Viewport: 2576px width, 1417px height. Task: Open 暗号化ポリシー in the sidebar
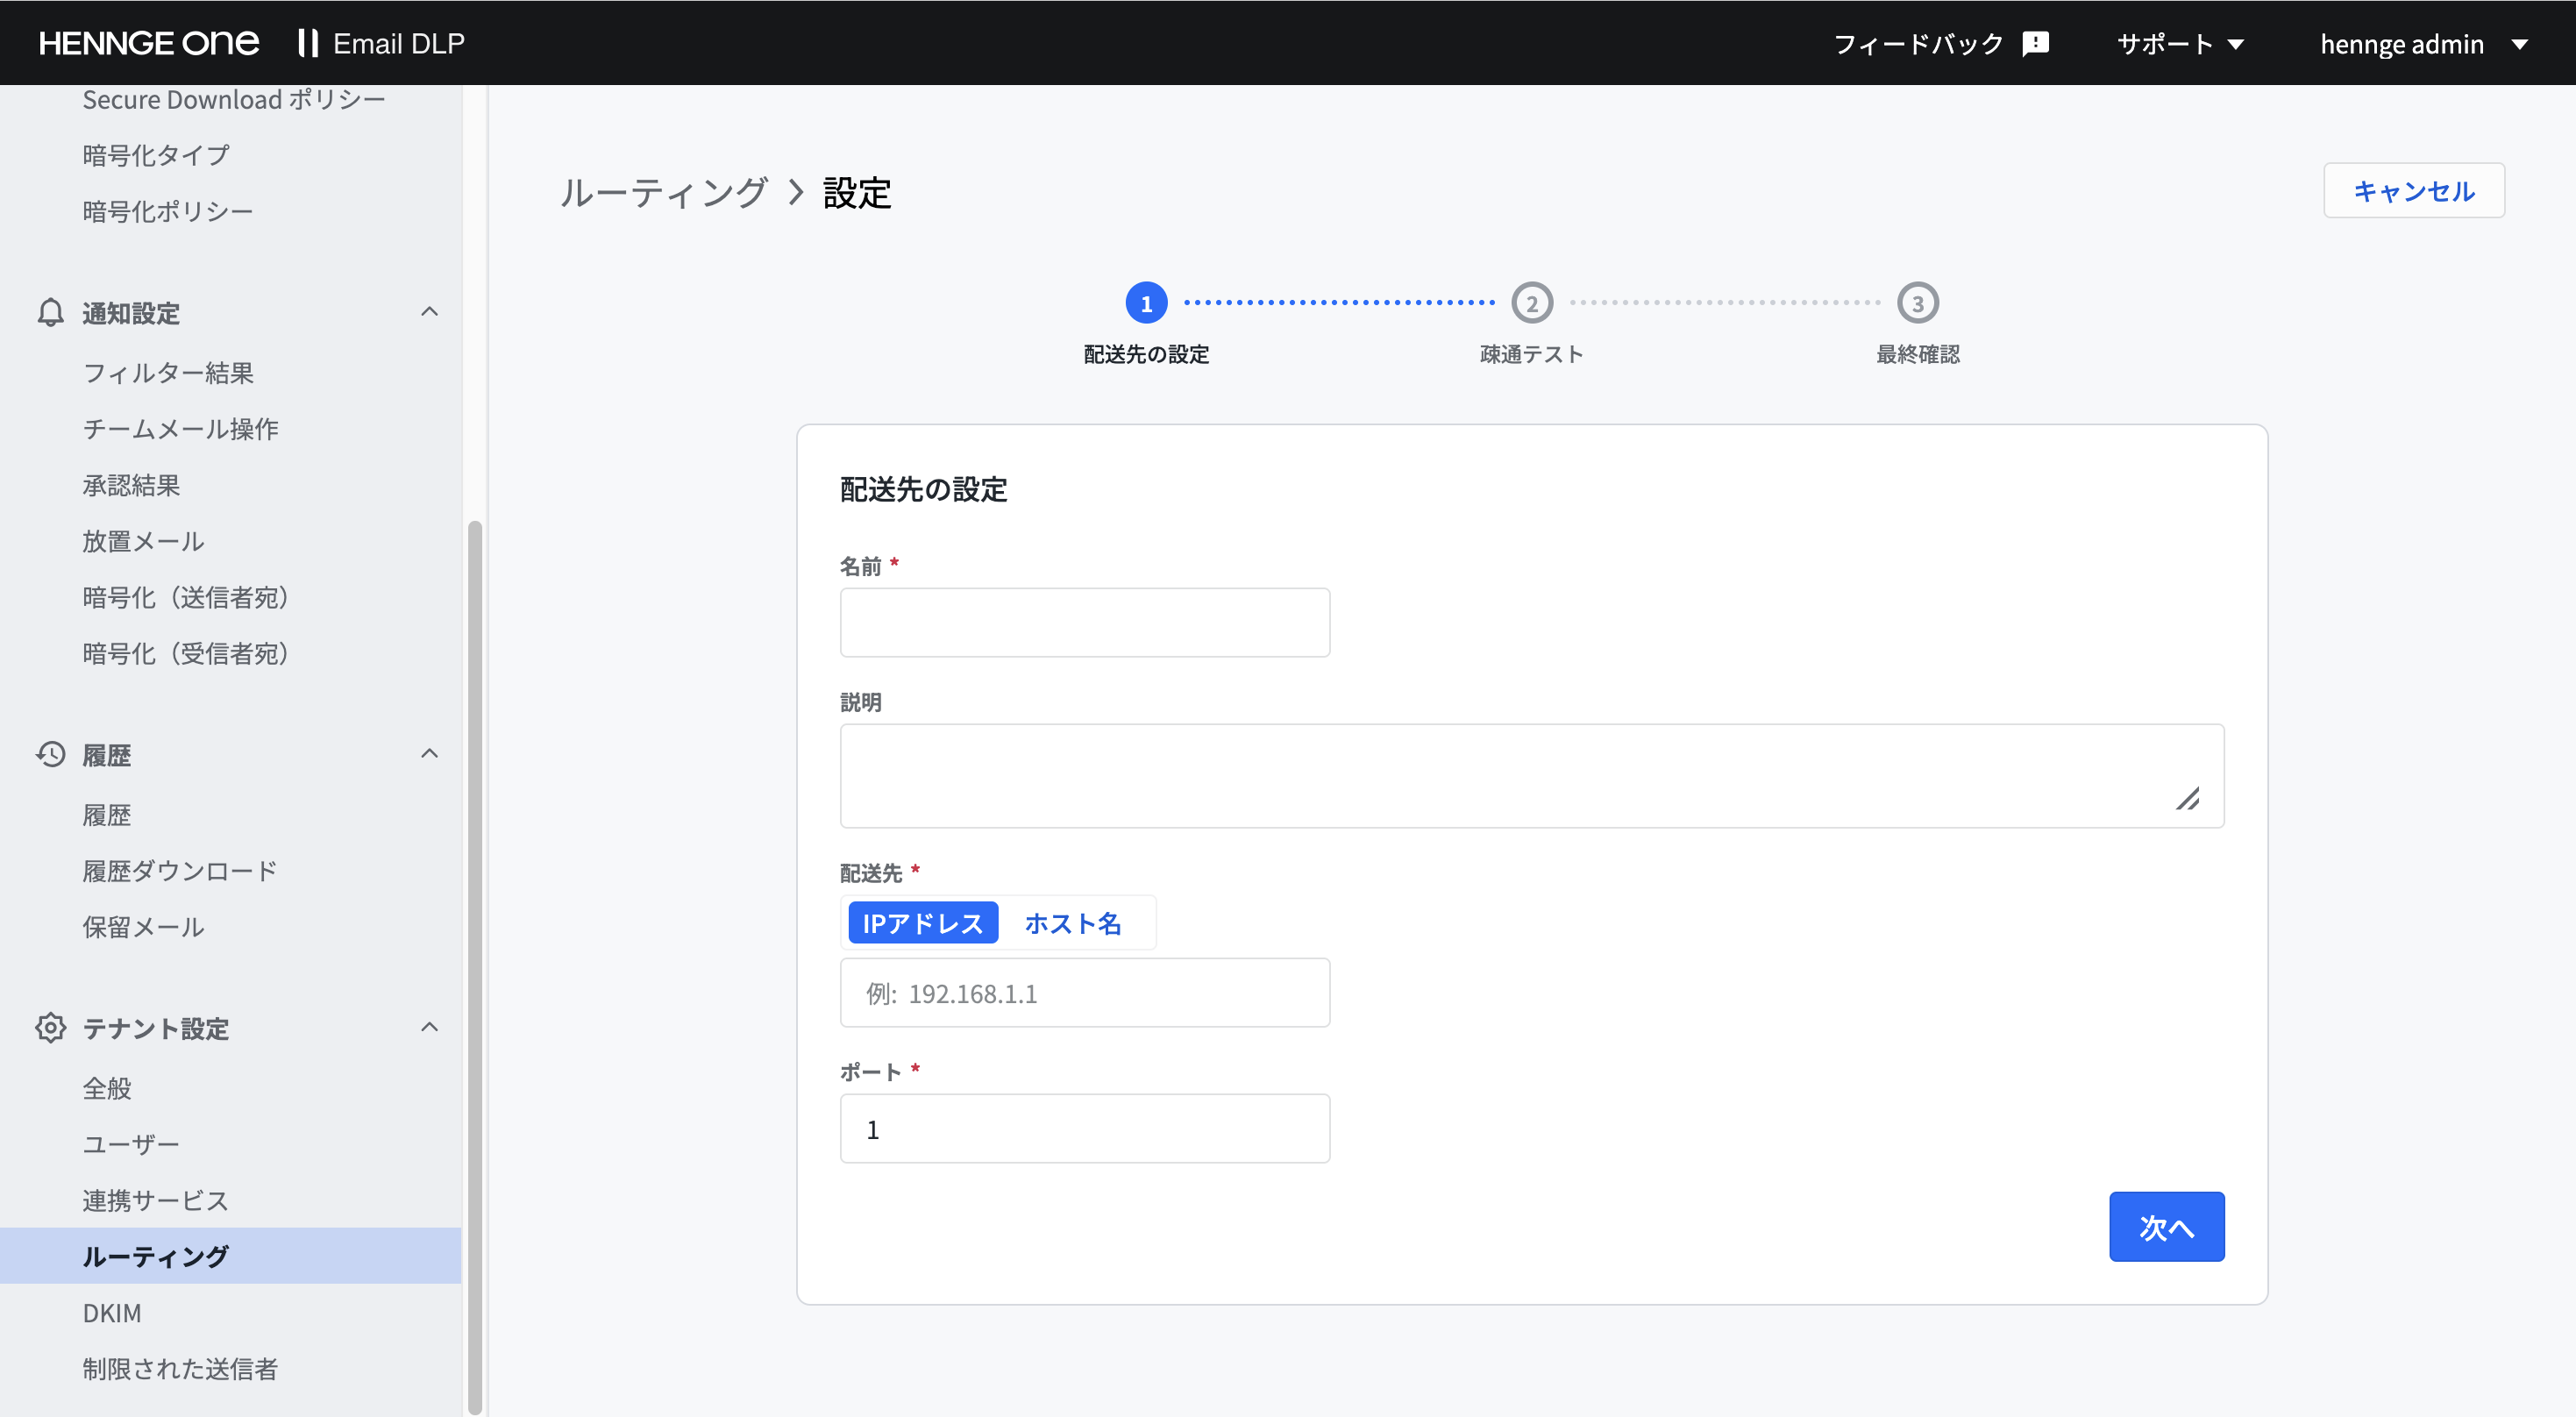(x=168, y=211)
